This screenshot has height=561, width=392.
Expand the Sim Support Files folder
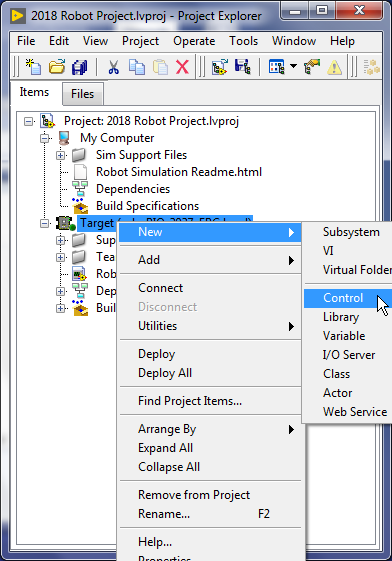click(60, 155)
